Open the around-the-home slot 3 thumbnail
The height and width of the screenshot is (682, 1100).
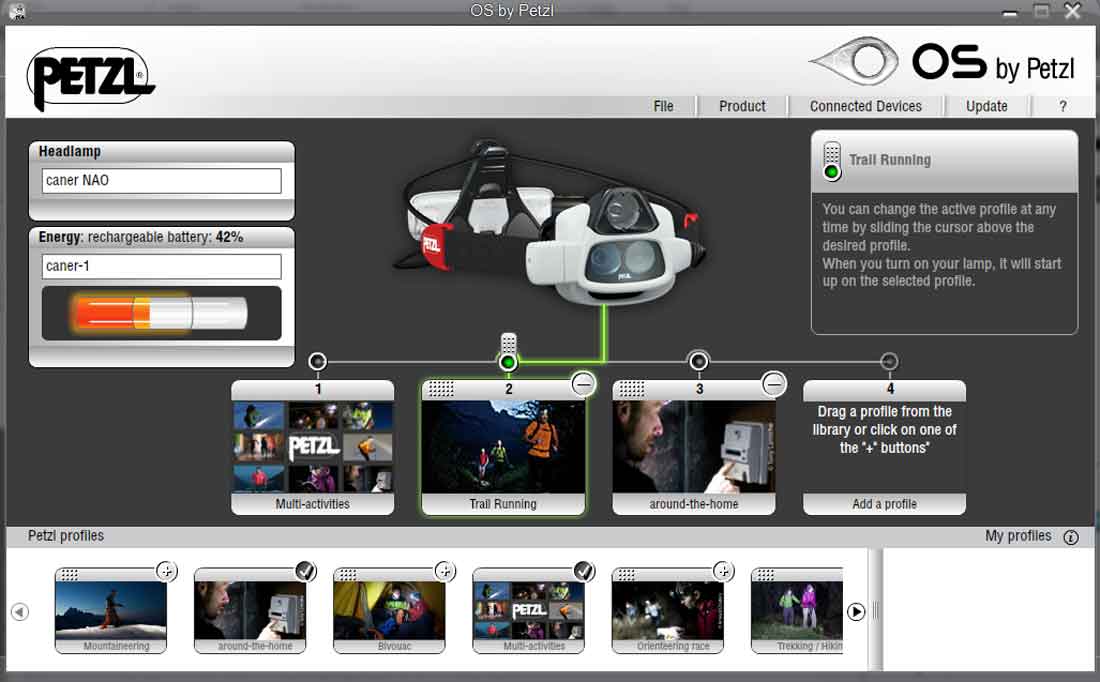click(694, 447)
